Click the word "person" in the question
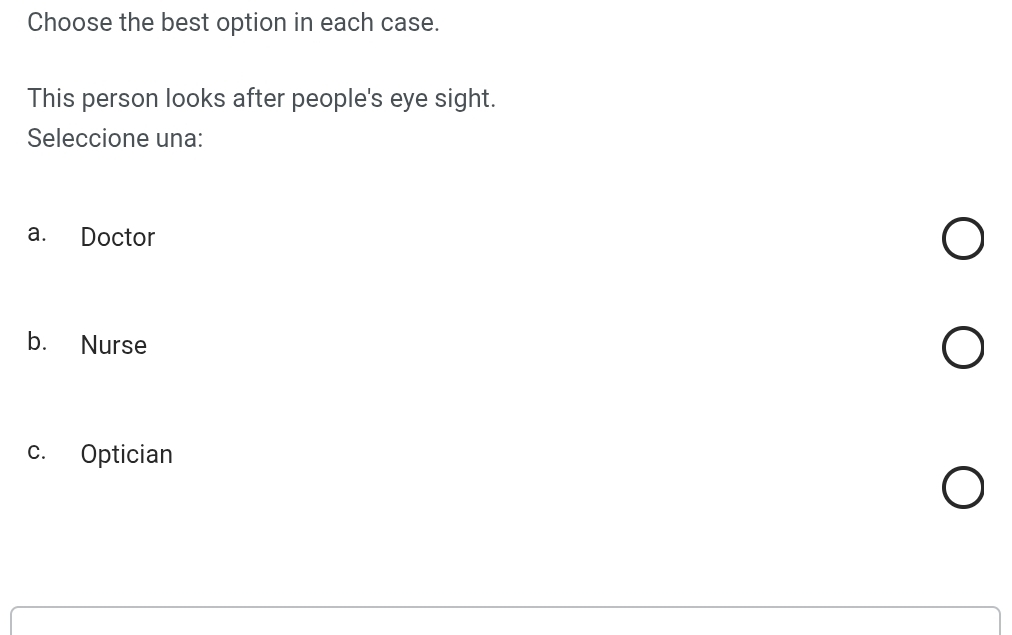 coord(120,99)
